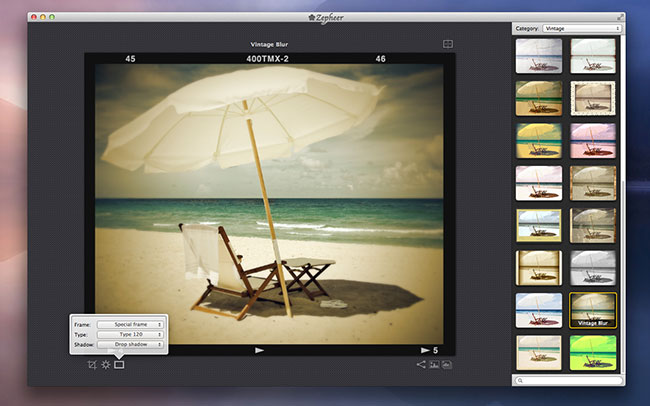This screenshot has height=406, width=650.
Task: Open the Category dropdown set to Vintage
Action: coord(582,29)
